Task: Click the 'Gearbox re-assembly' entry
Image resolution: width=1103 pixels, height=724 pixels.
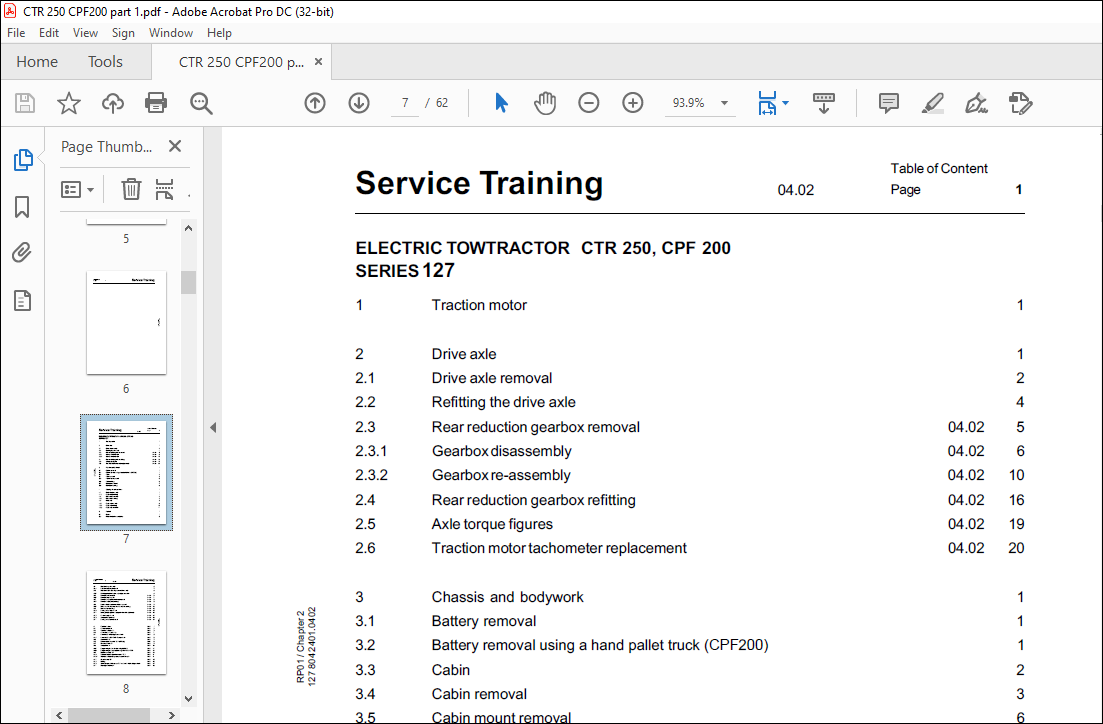Action: 501,476
